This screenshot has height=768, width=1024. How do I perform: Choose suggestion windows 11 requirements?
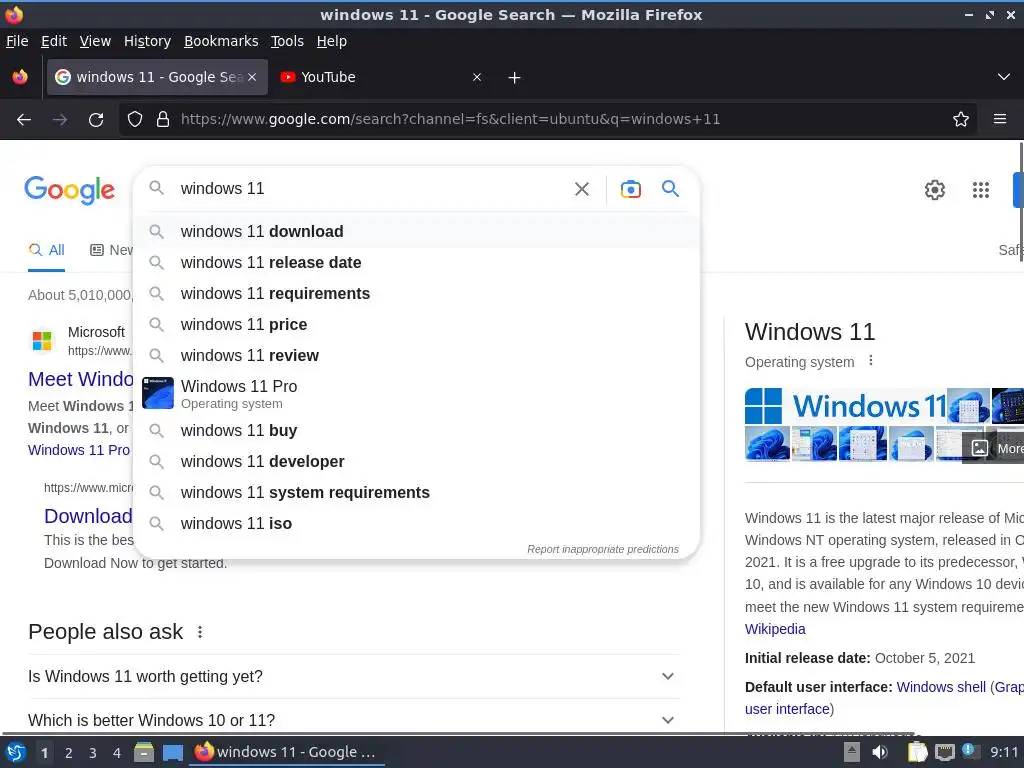416,294
